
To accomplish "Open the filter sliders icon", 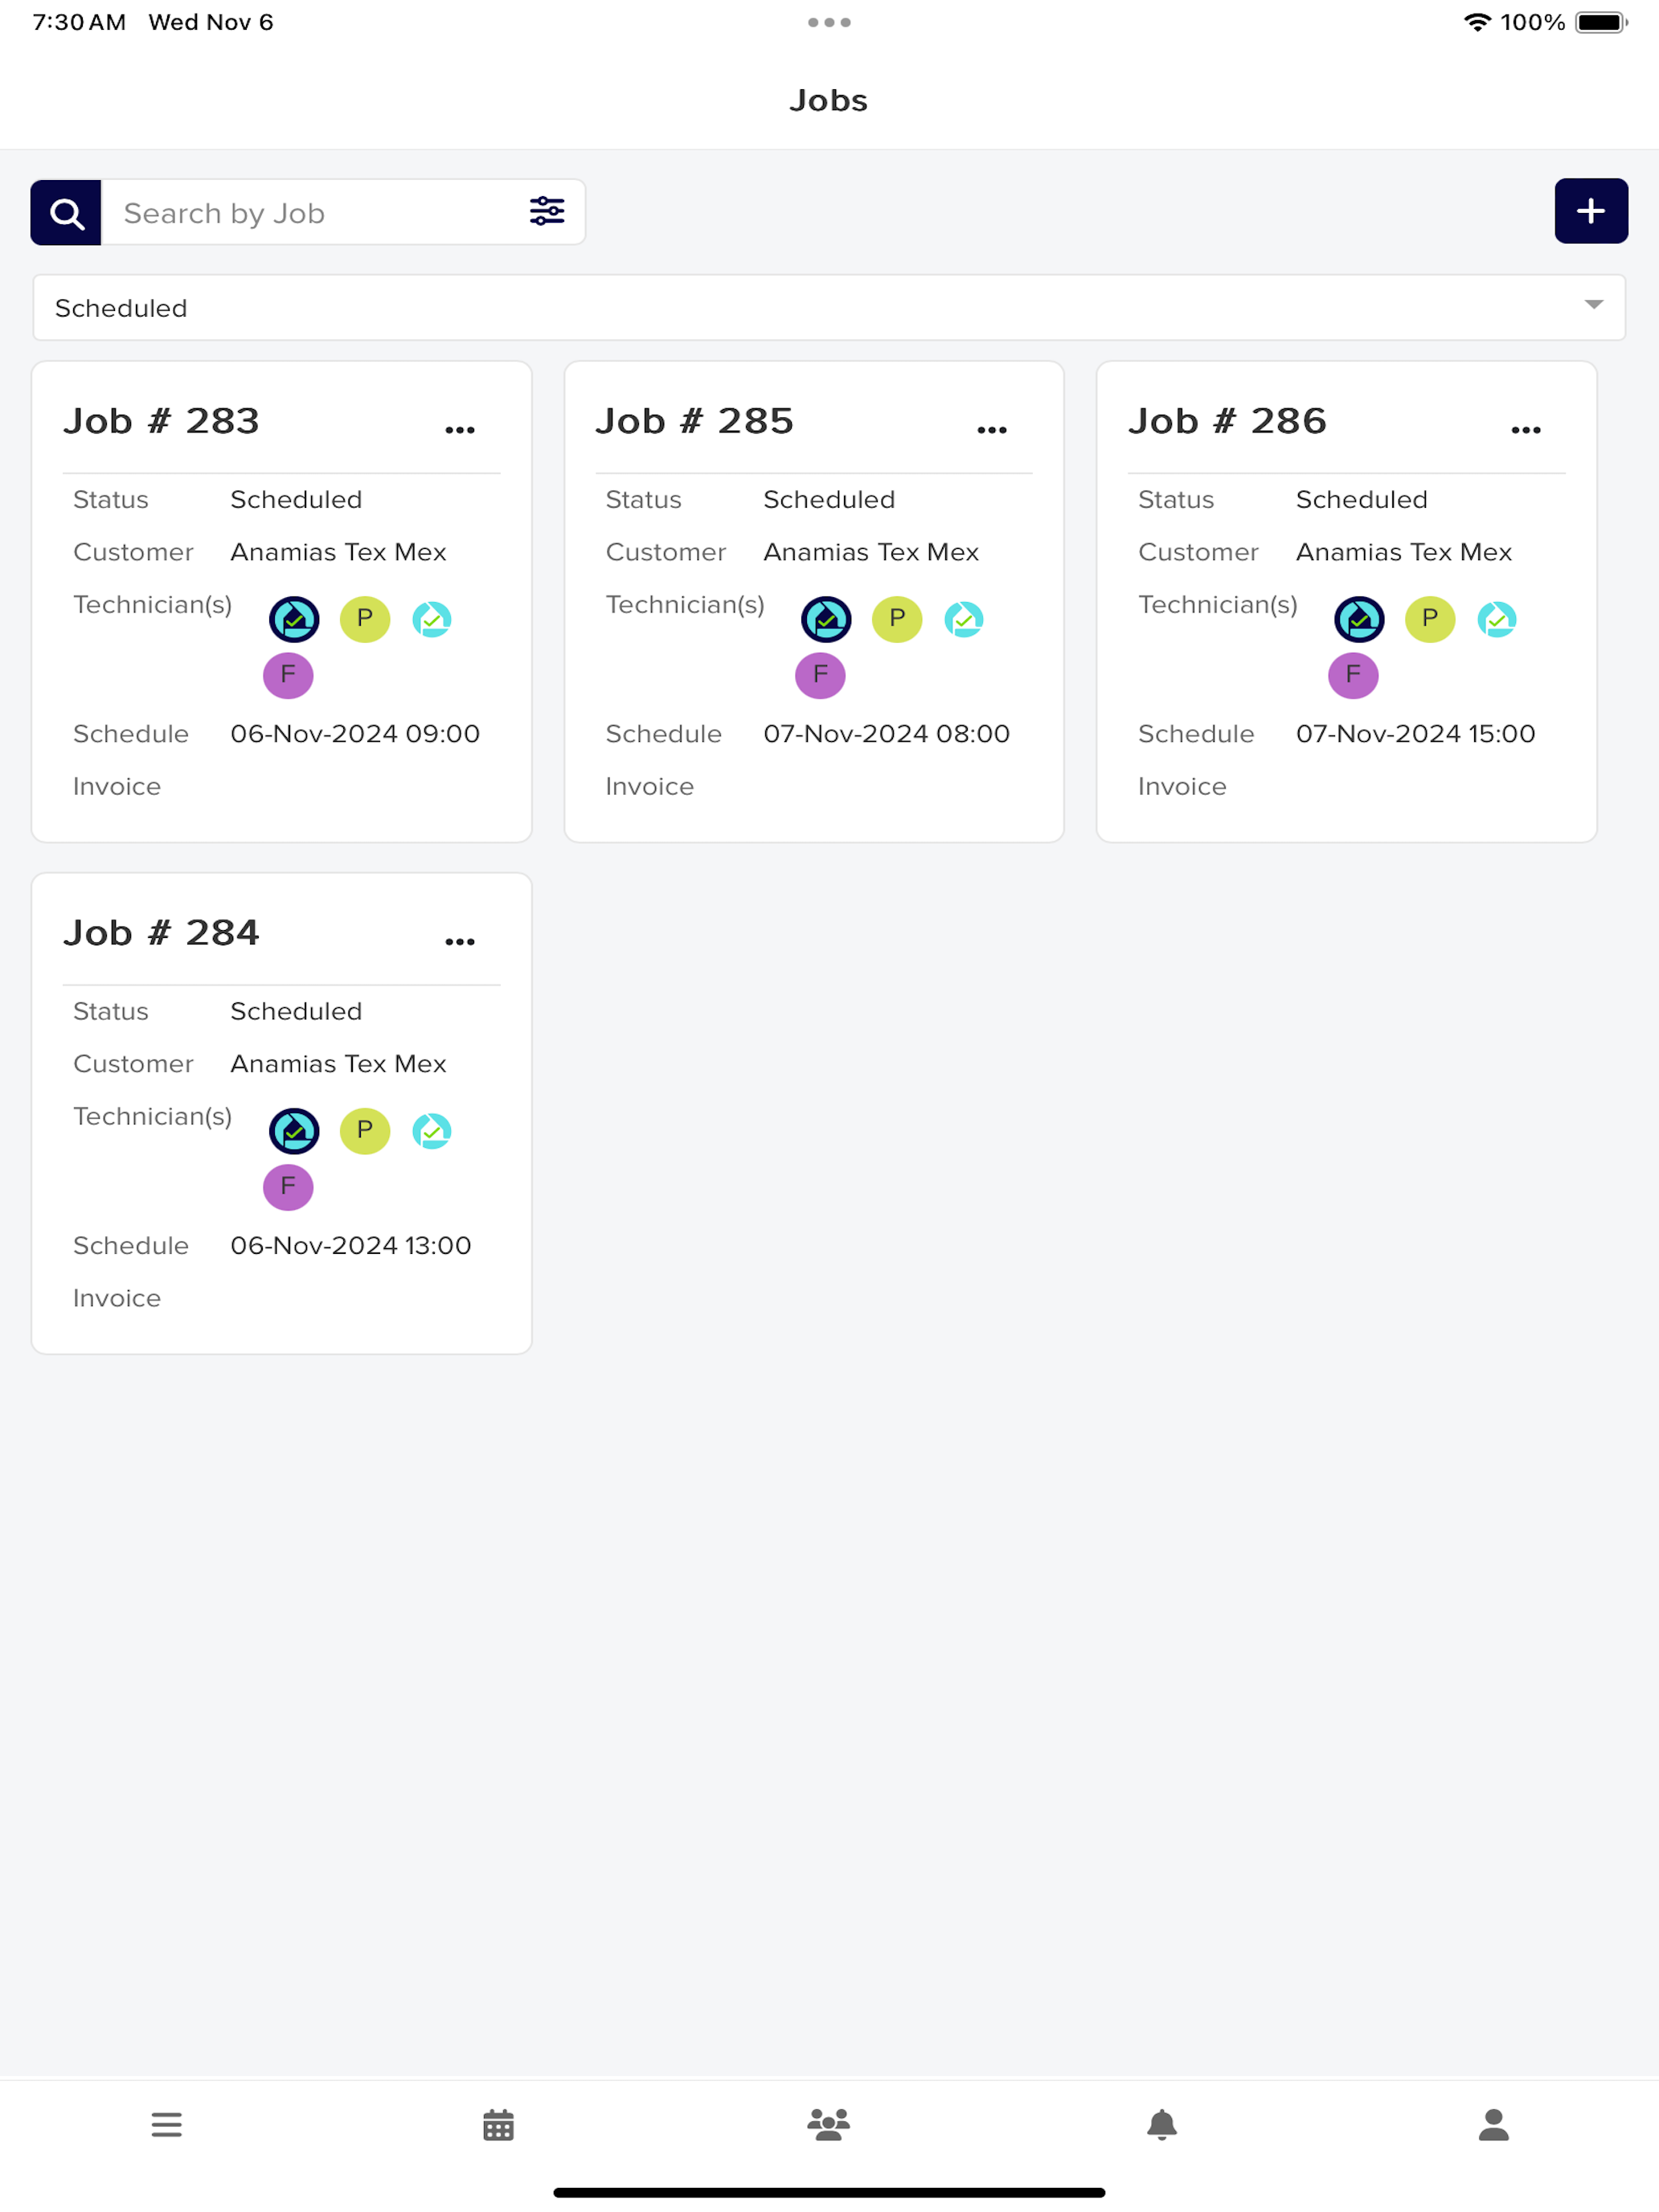I will 547,211.
